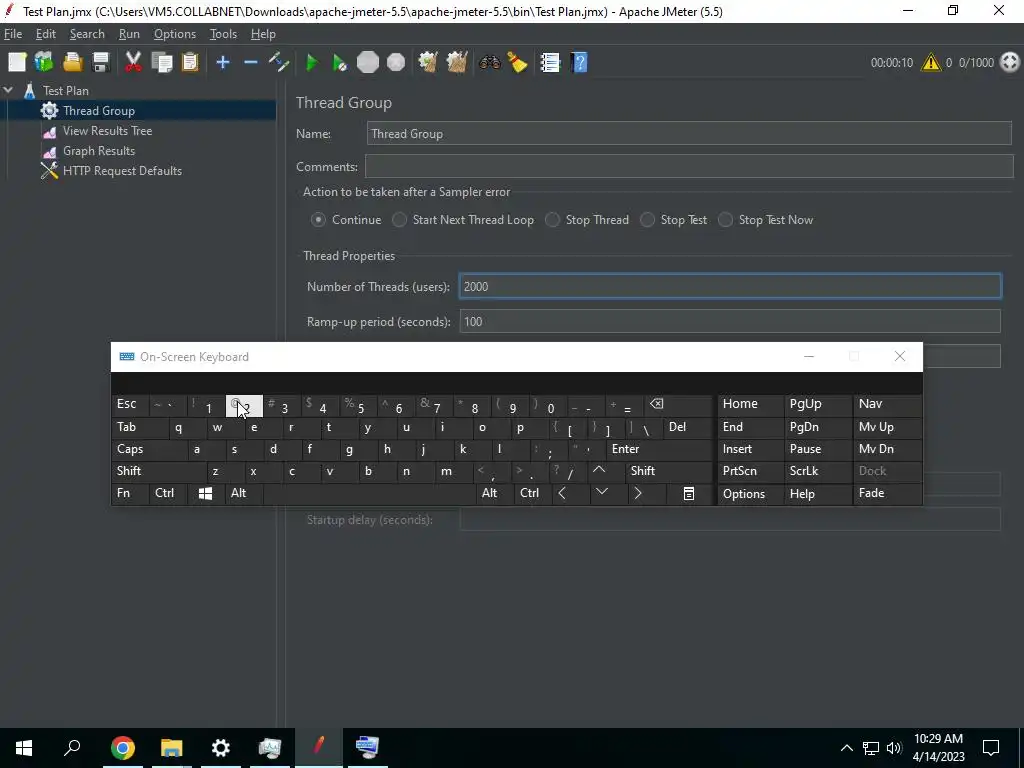This screenshot has height=768, width=1024.
Task: Select the Continue radio button
Action: 318,220
